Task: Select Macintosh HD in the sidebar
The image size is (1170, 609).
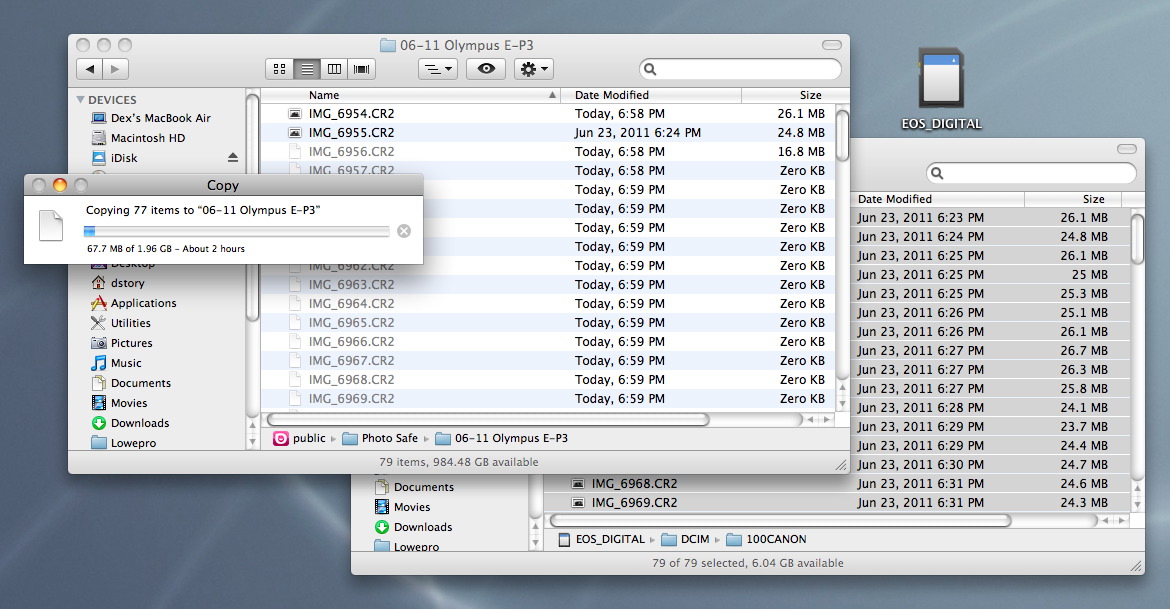Action: pos(147,138)
